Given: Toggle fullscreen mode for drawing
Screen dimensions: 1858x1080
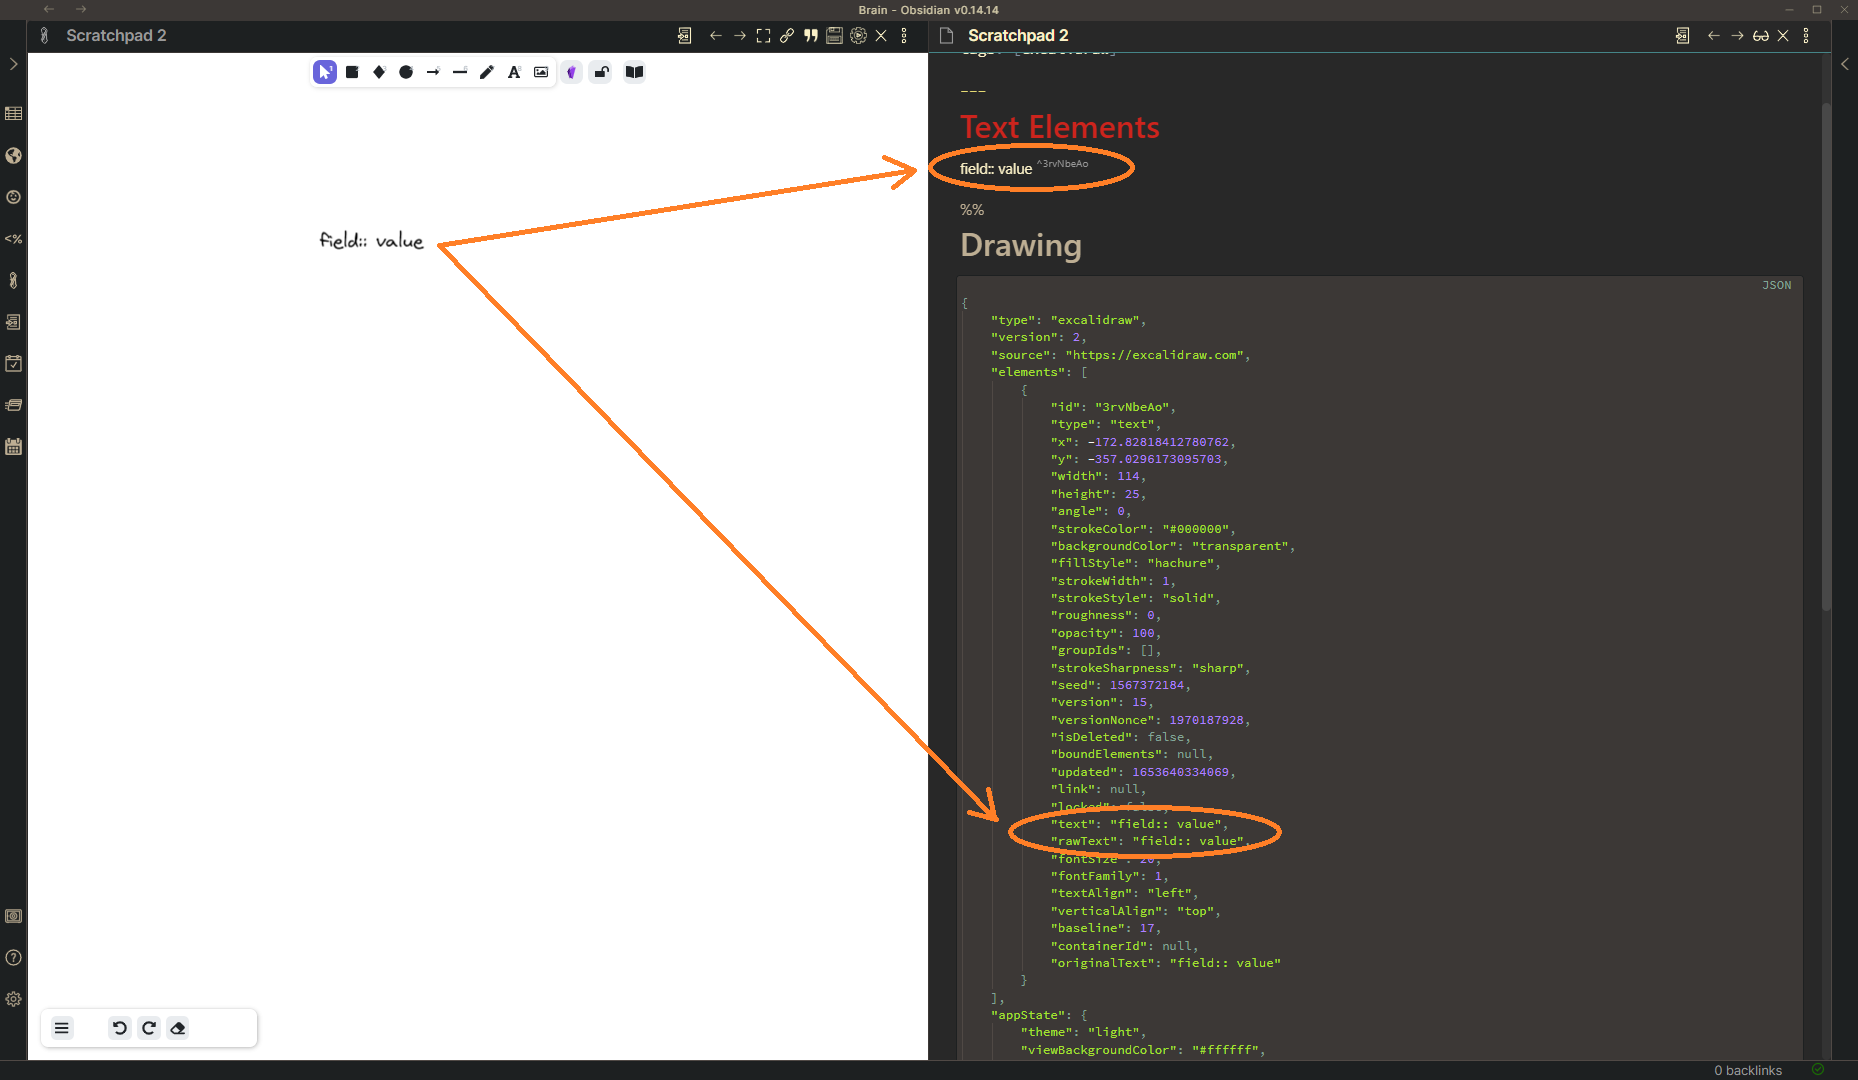Looking at the screenshot, I should (763, 35).
